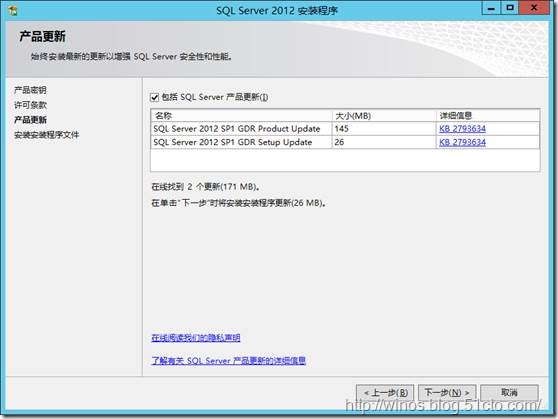Select the 产品更新 step in sidebar
558x419 pixels.
(x=30, y=120)
